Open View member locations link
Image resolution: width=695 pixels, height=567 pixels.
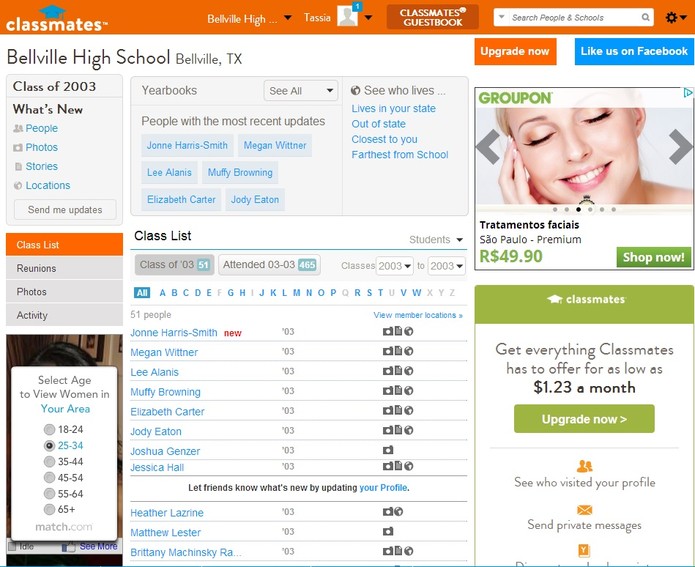pos(418,315)
